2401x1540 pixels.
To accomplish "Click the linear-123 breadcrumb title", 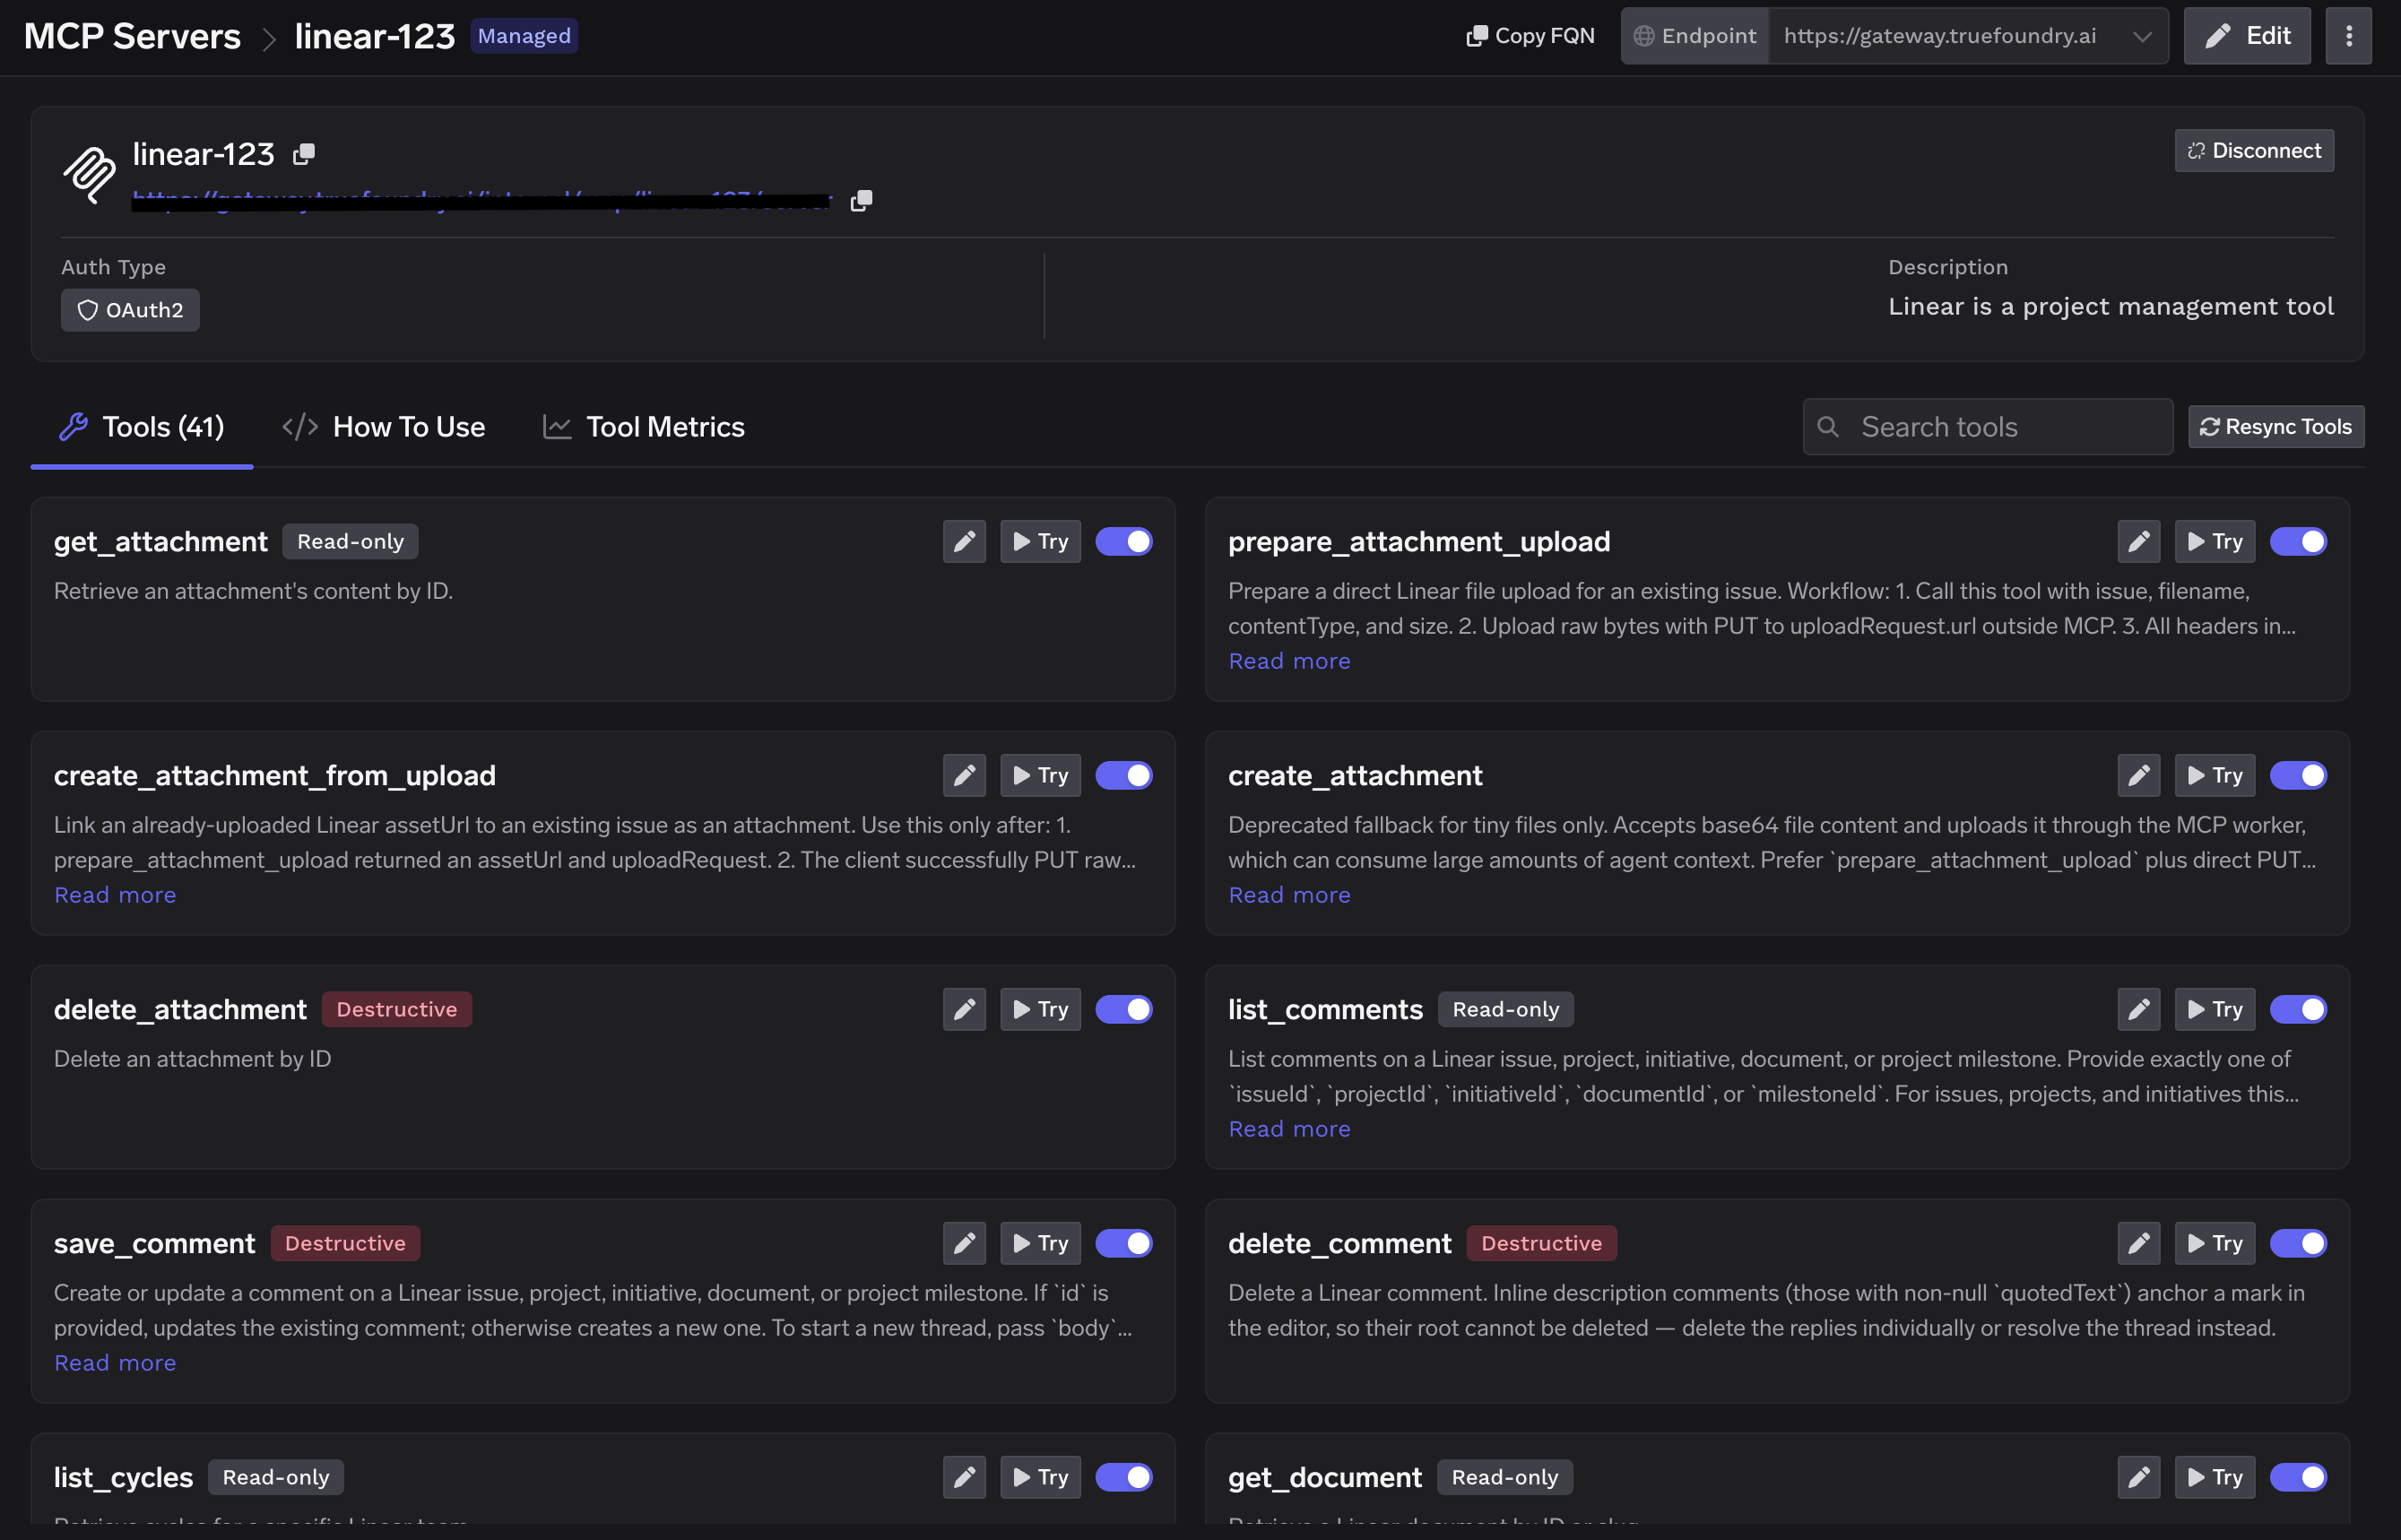I will pyautogui.click(x=374, y=36).
